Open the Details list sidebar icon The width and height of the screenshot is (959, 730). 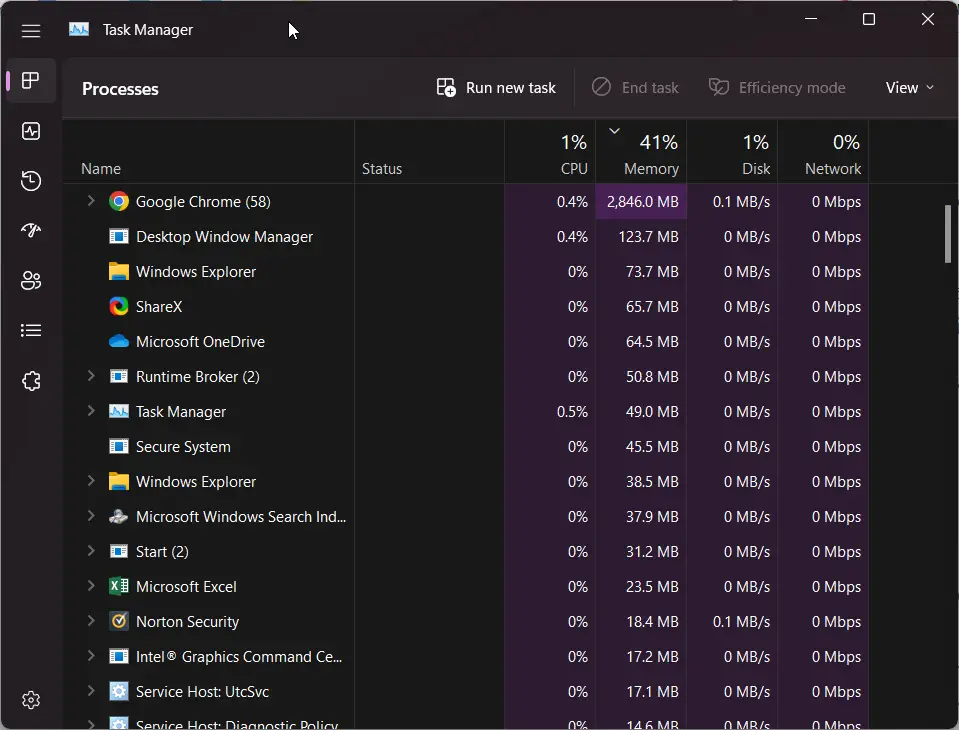[x=31, y=331]
